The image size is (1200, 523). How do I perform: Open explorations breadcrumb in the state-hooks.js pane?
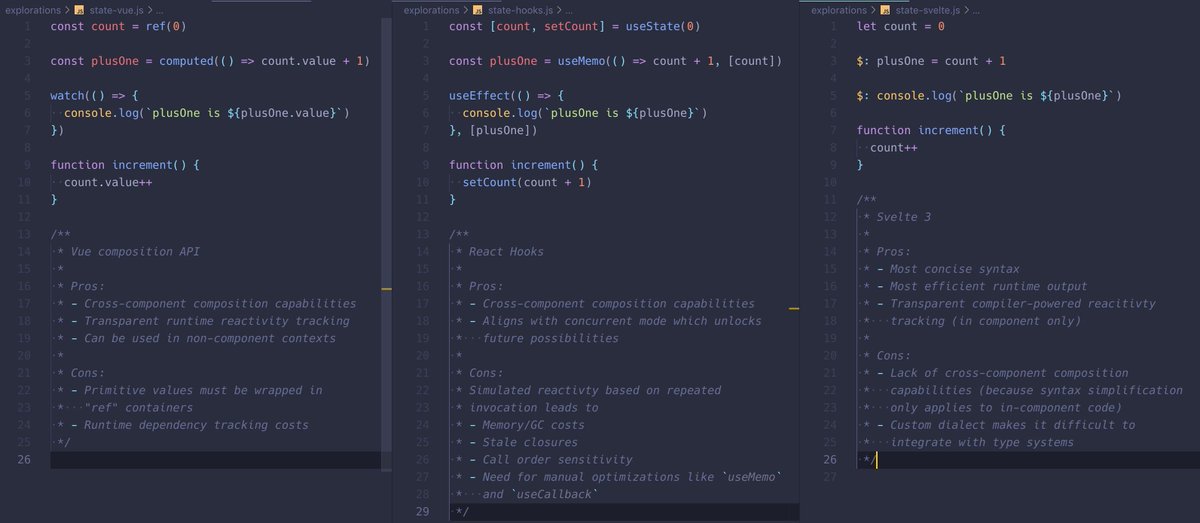click(x=432, y=10)
